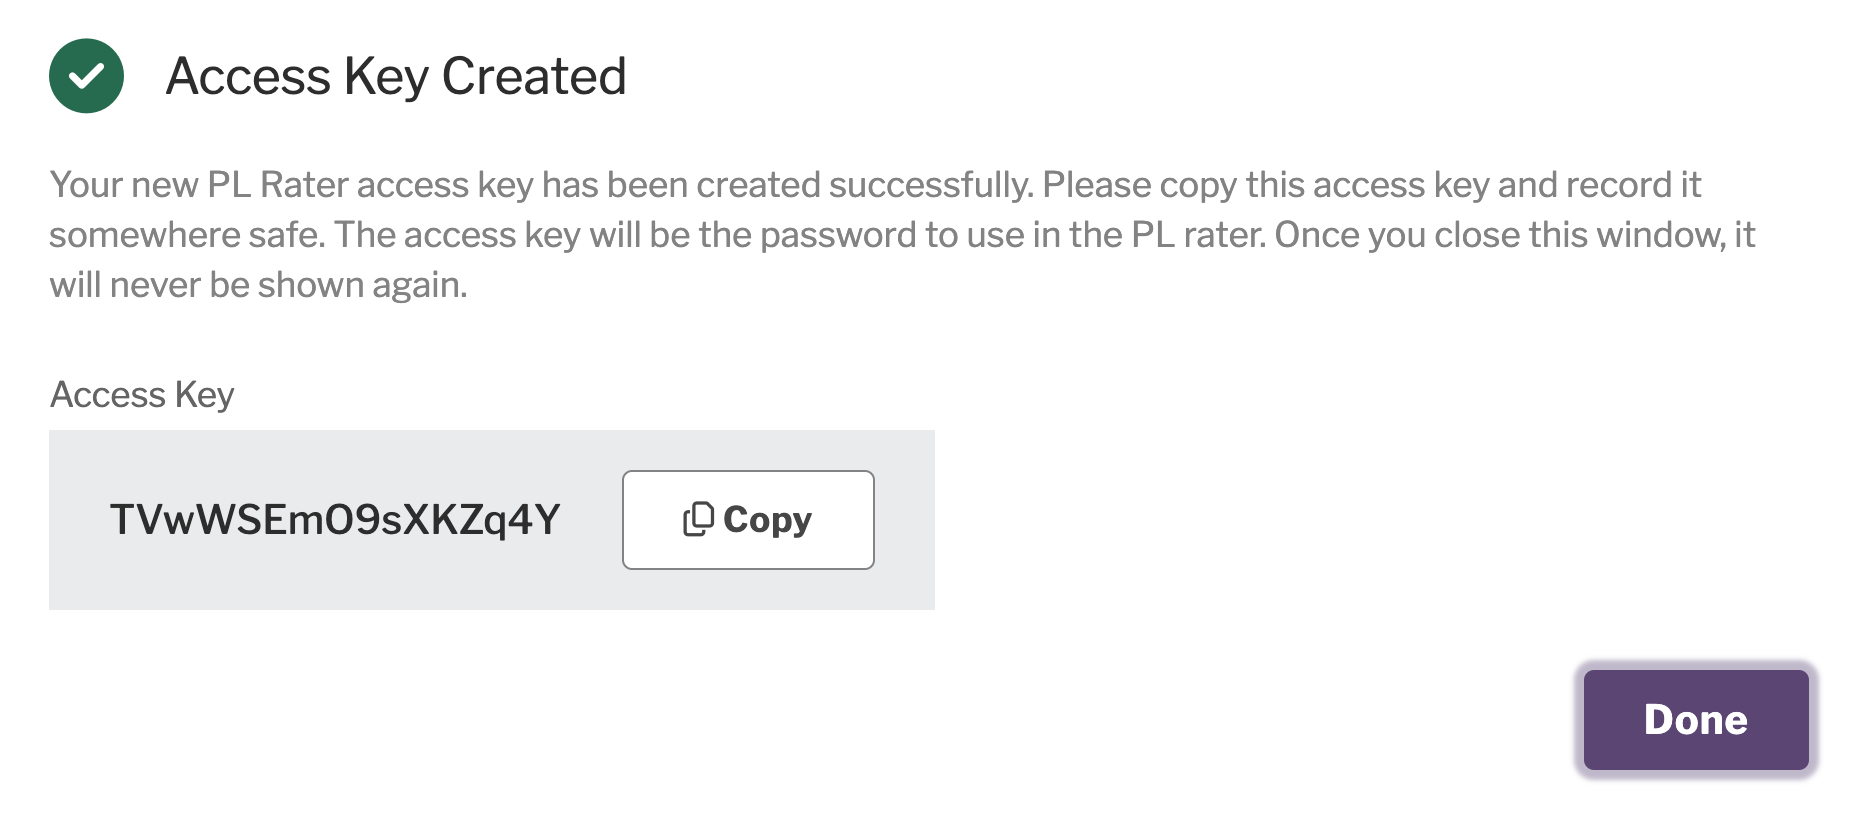Click the word 'Created' in the title
Viewport: 1854px width, 816px height.
point(534,76)
